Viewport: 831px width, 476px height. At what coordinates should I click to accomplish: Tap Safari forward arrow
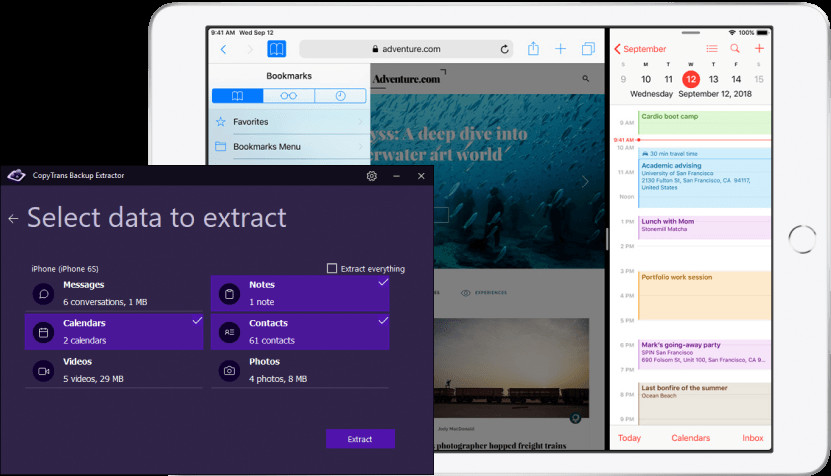click(x=250, y=49)
